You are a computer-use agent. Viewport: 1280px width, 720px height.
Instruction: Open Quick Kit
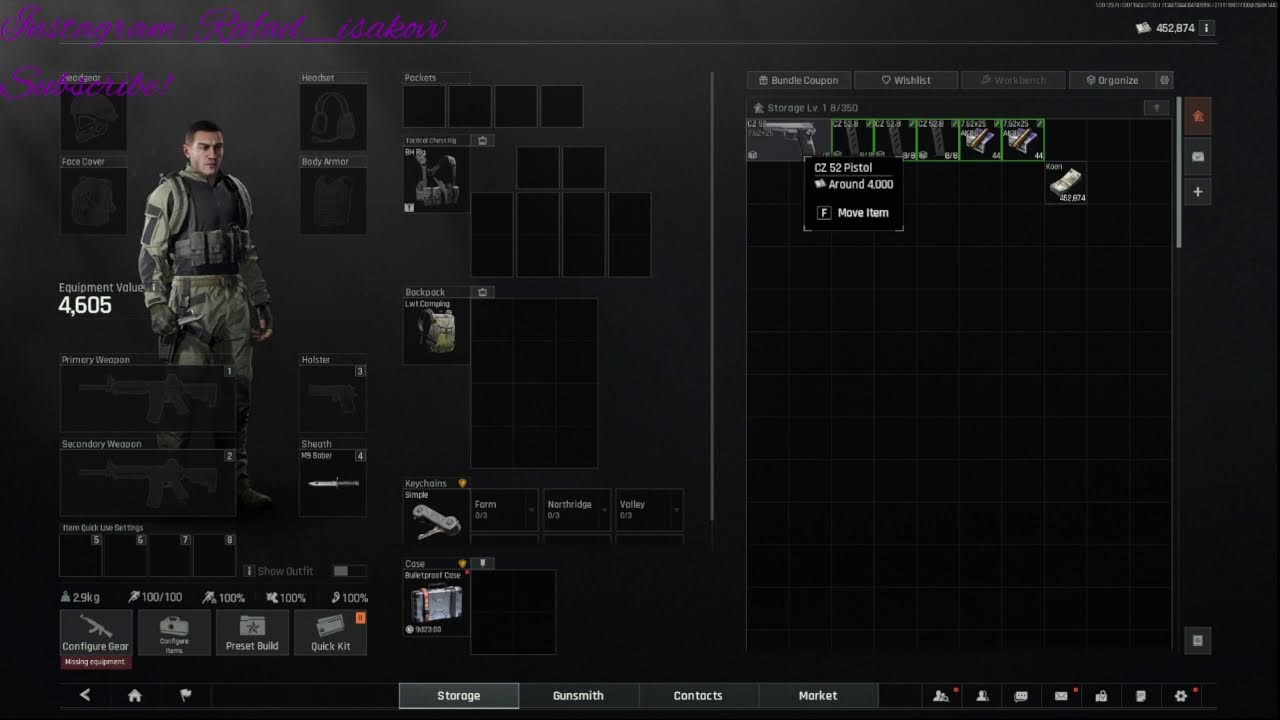(330, 633)
